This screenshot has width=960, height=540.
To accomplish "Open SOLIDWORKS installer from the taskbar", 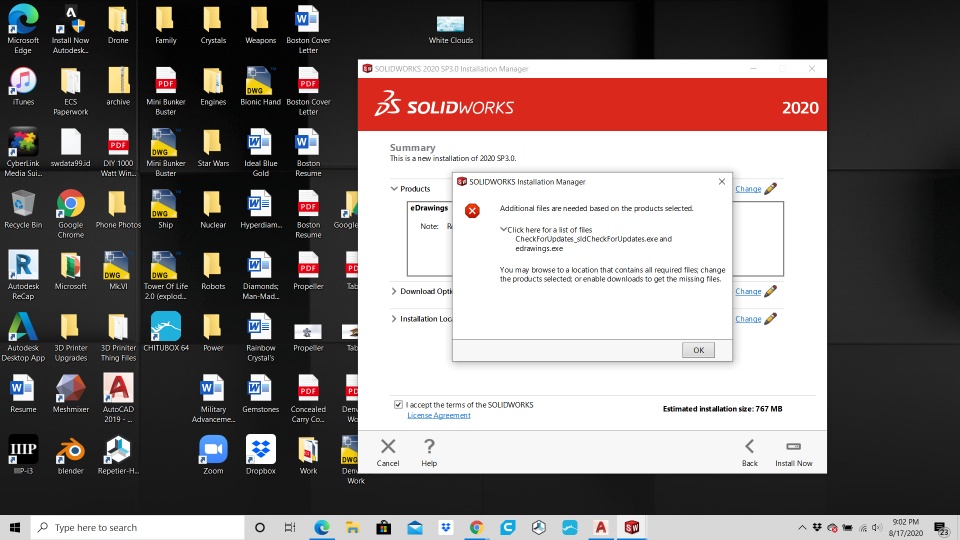I will pos(632,527).
